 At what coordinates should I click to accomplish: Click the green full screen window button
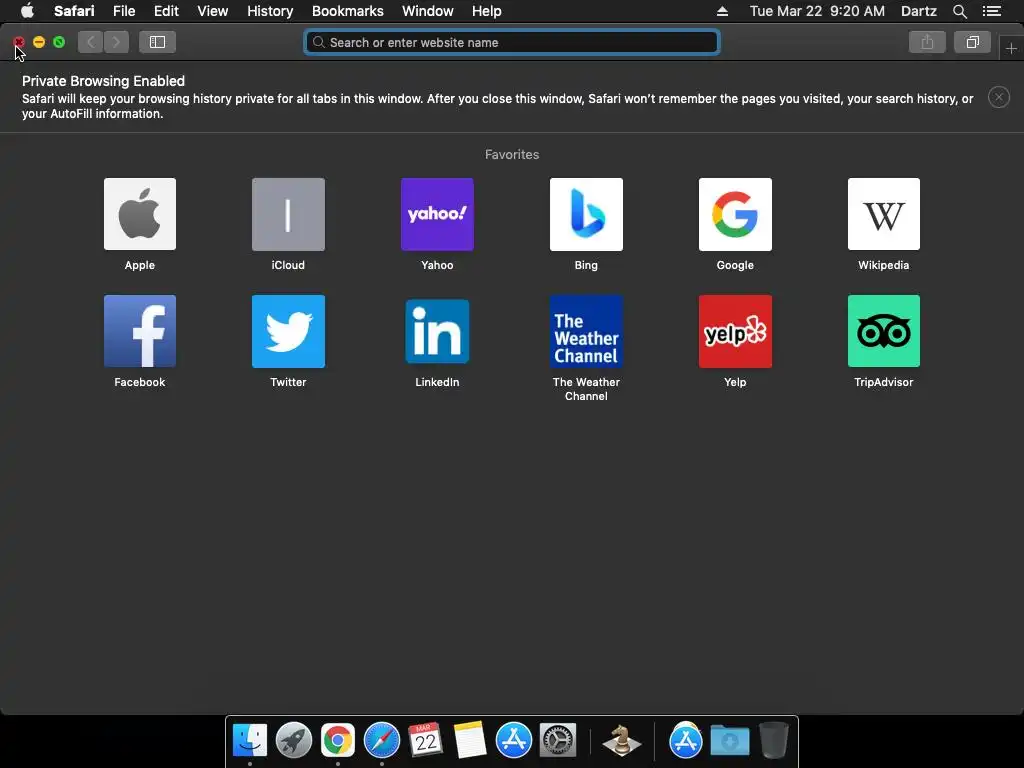coord(59,42)
